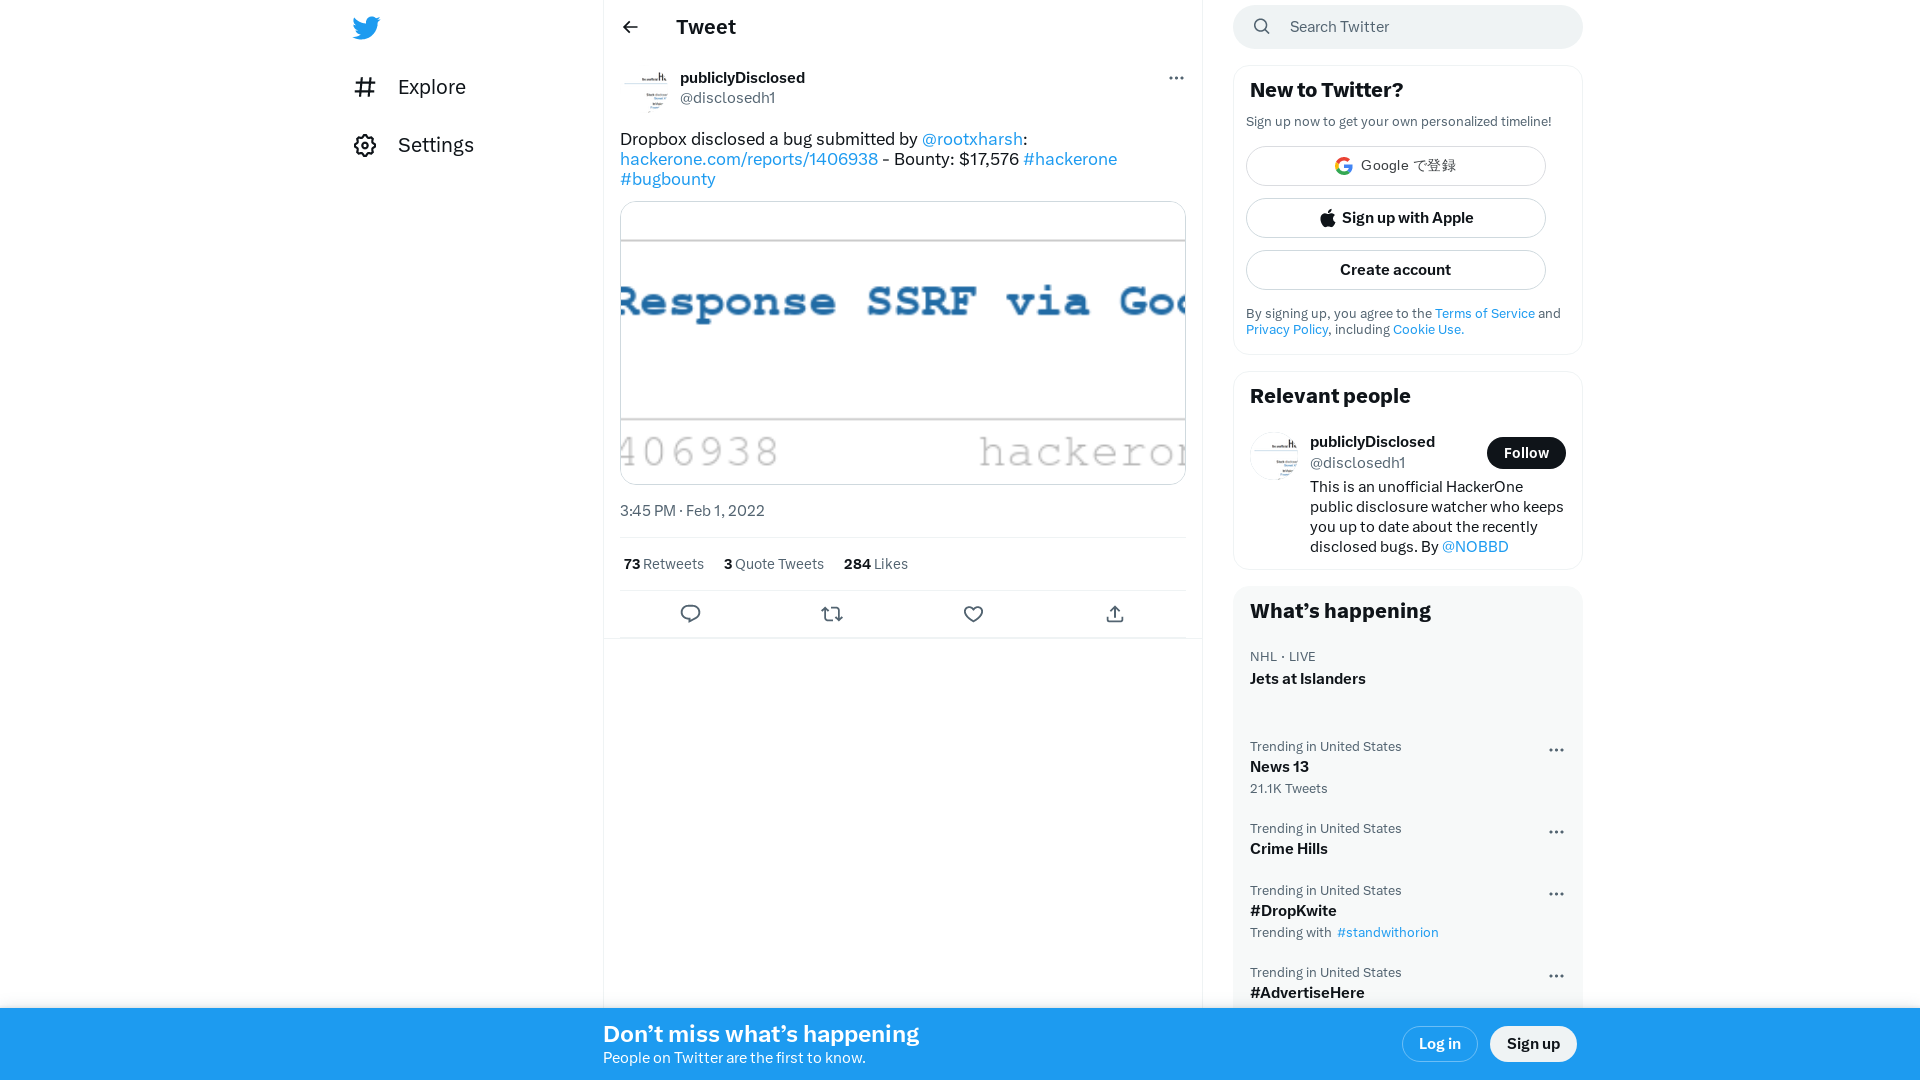The image size is (1920, 1080).
Task: Follow publiclyDisclosed
Action: 1526,453
